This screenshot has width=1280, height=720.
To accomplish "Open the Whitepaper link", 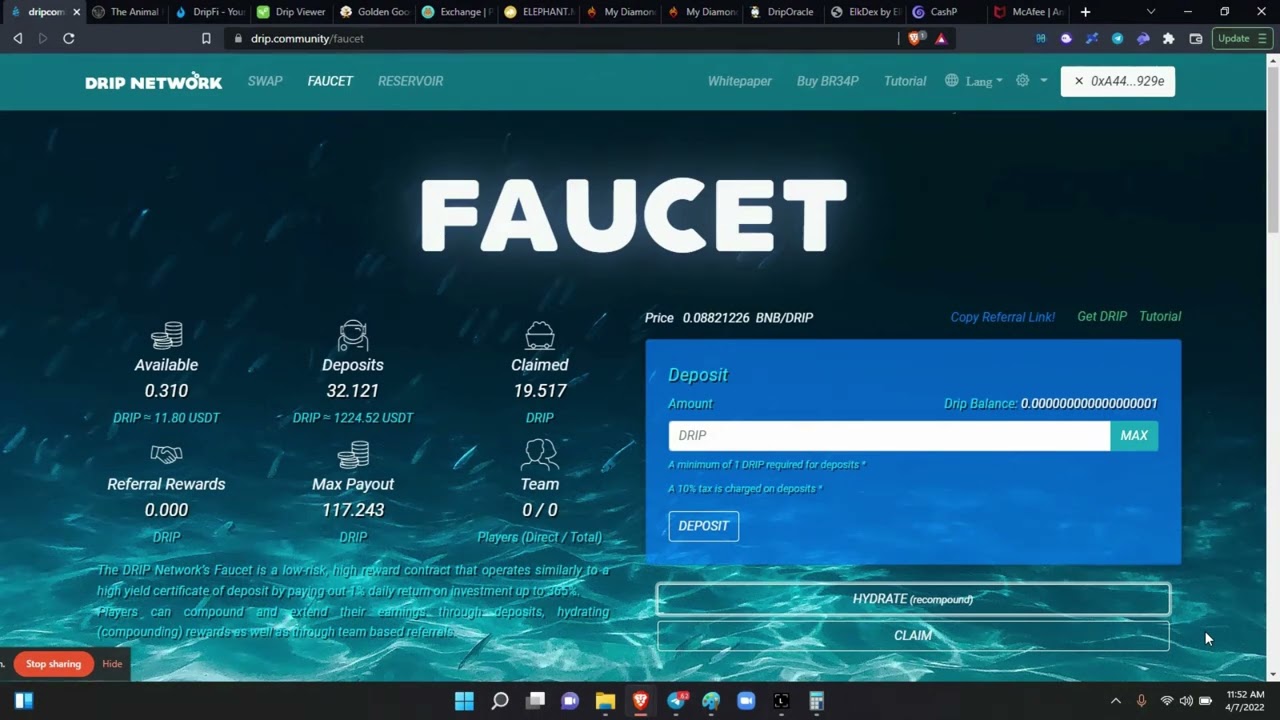I will pyautogui.click(x=739, y=81).
